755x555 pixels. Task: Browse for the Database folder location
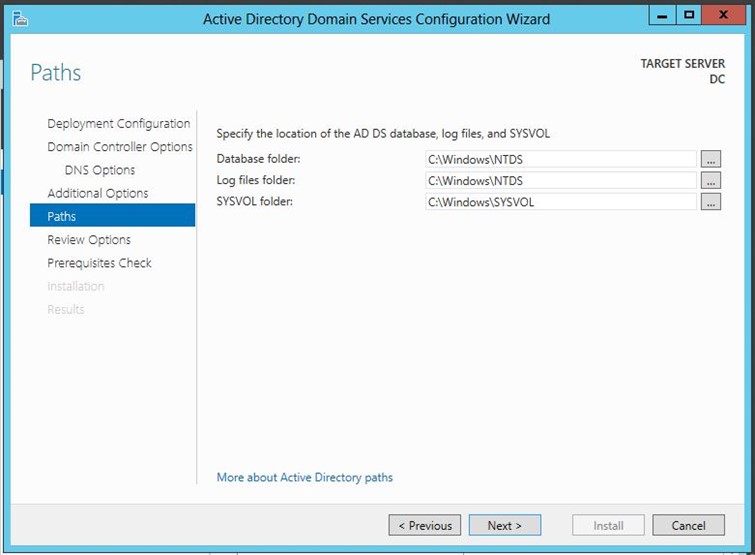[711, 159]
